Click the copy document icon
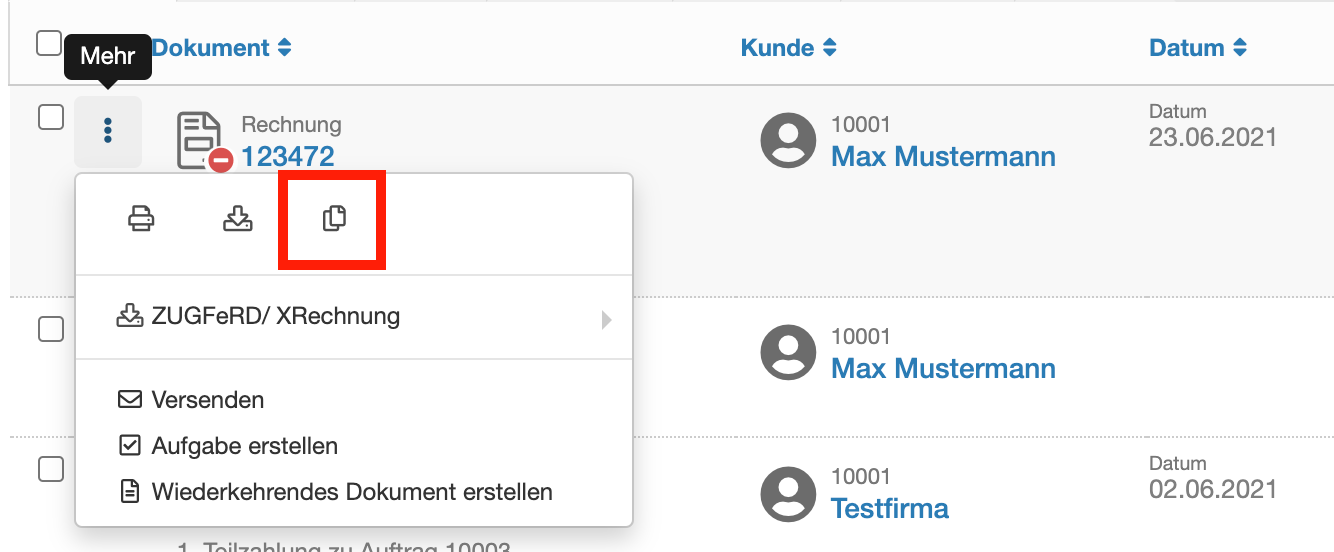The image size is (1334, 552). 334,219
